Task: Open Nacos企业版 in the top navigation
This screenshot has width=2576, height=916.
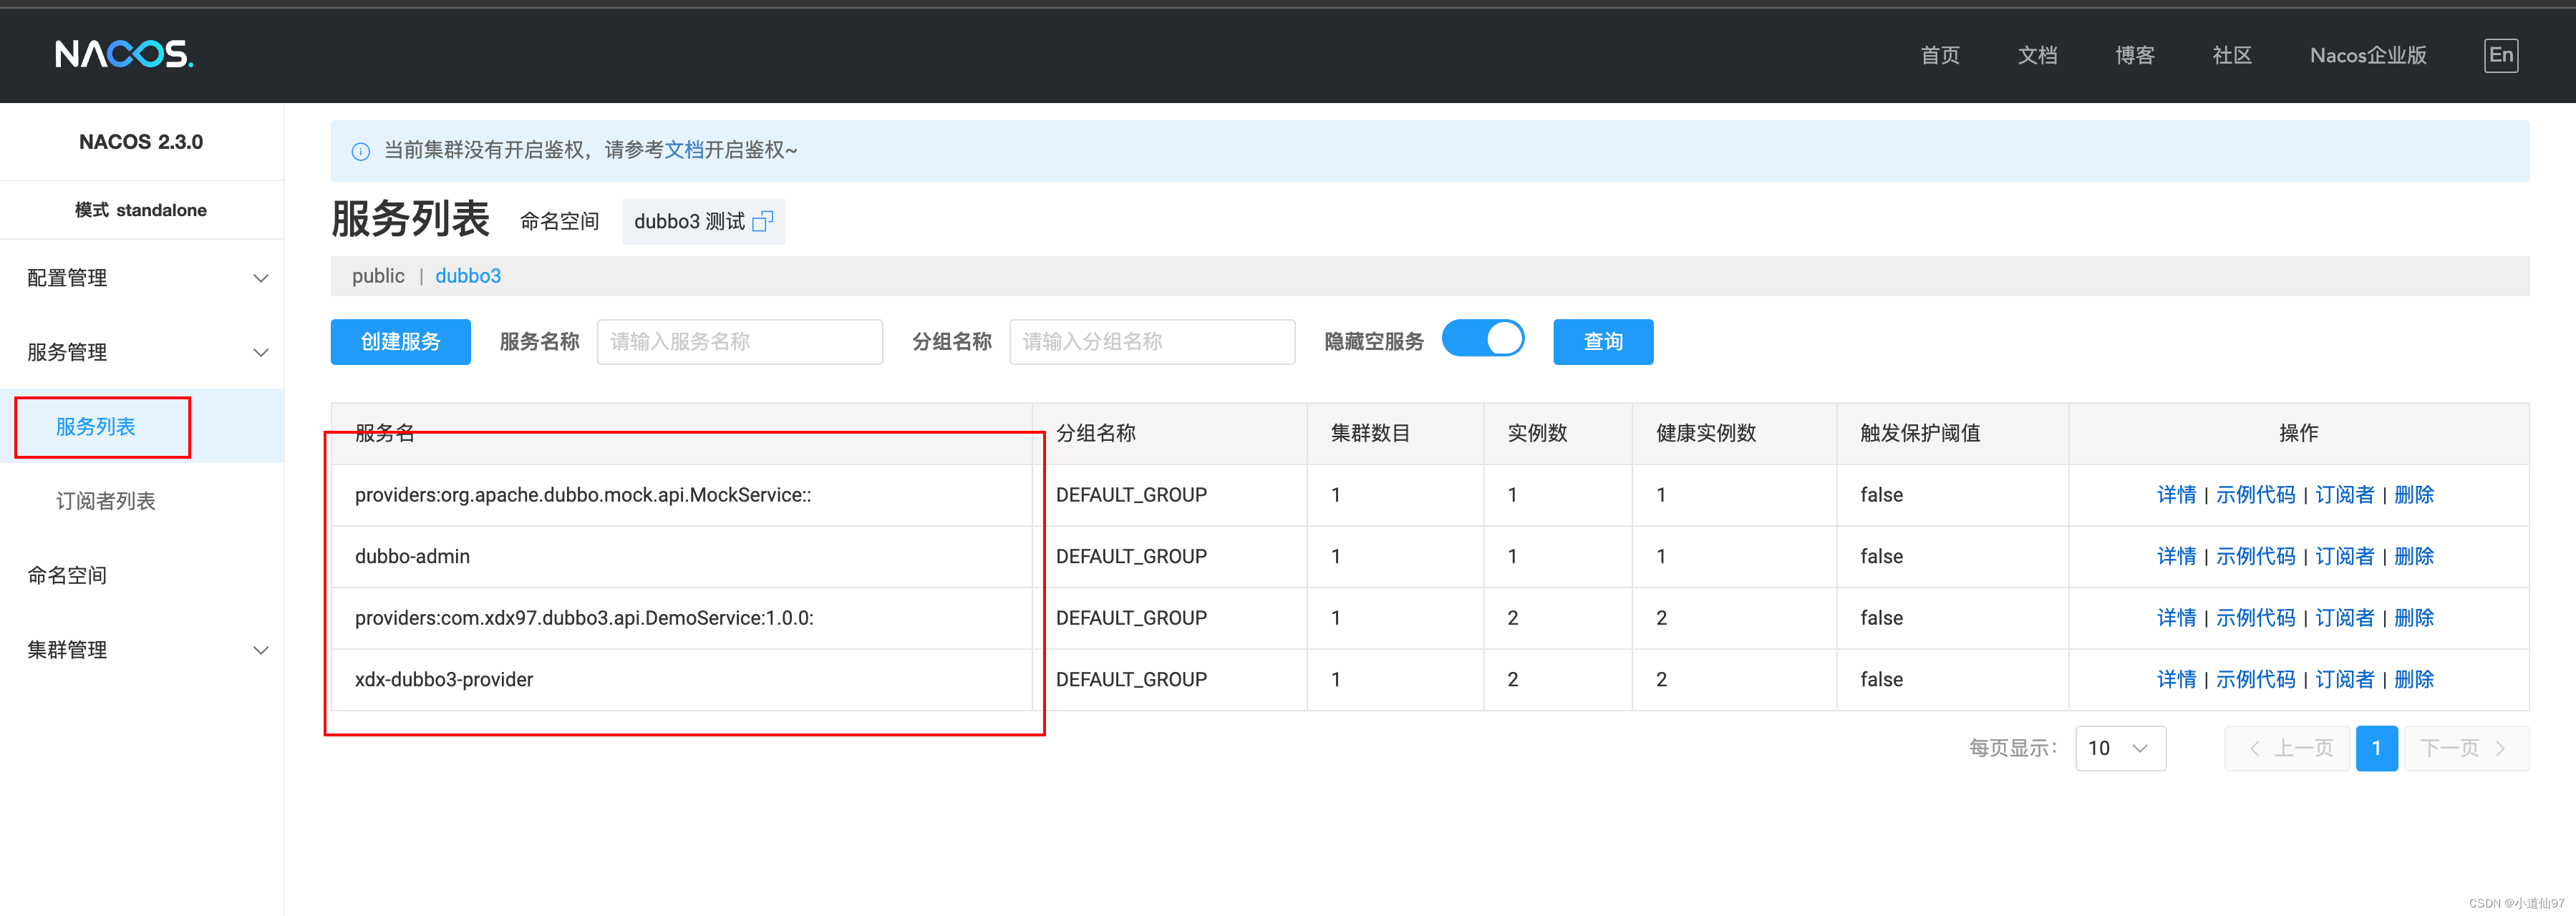Action: [x=2368, y=55]
